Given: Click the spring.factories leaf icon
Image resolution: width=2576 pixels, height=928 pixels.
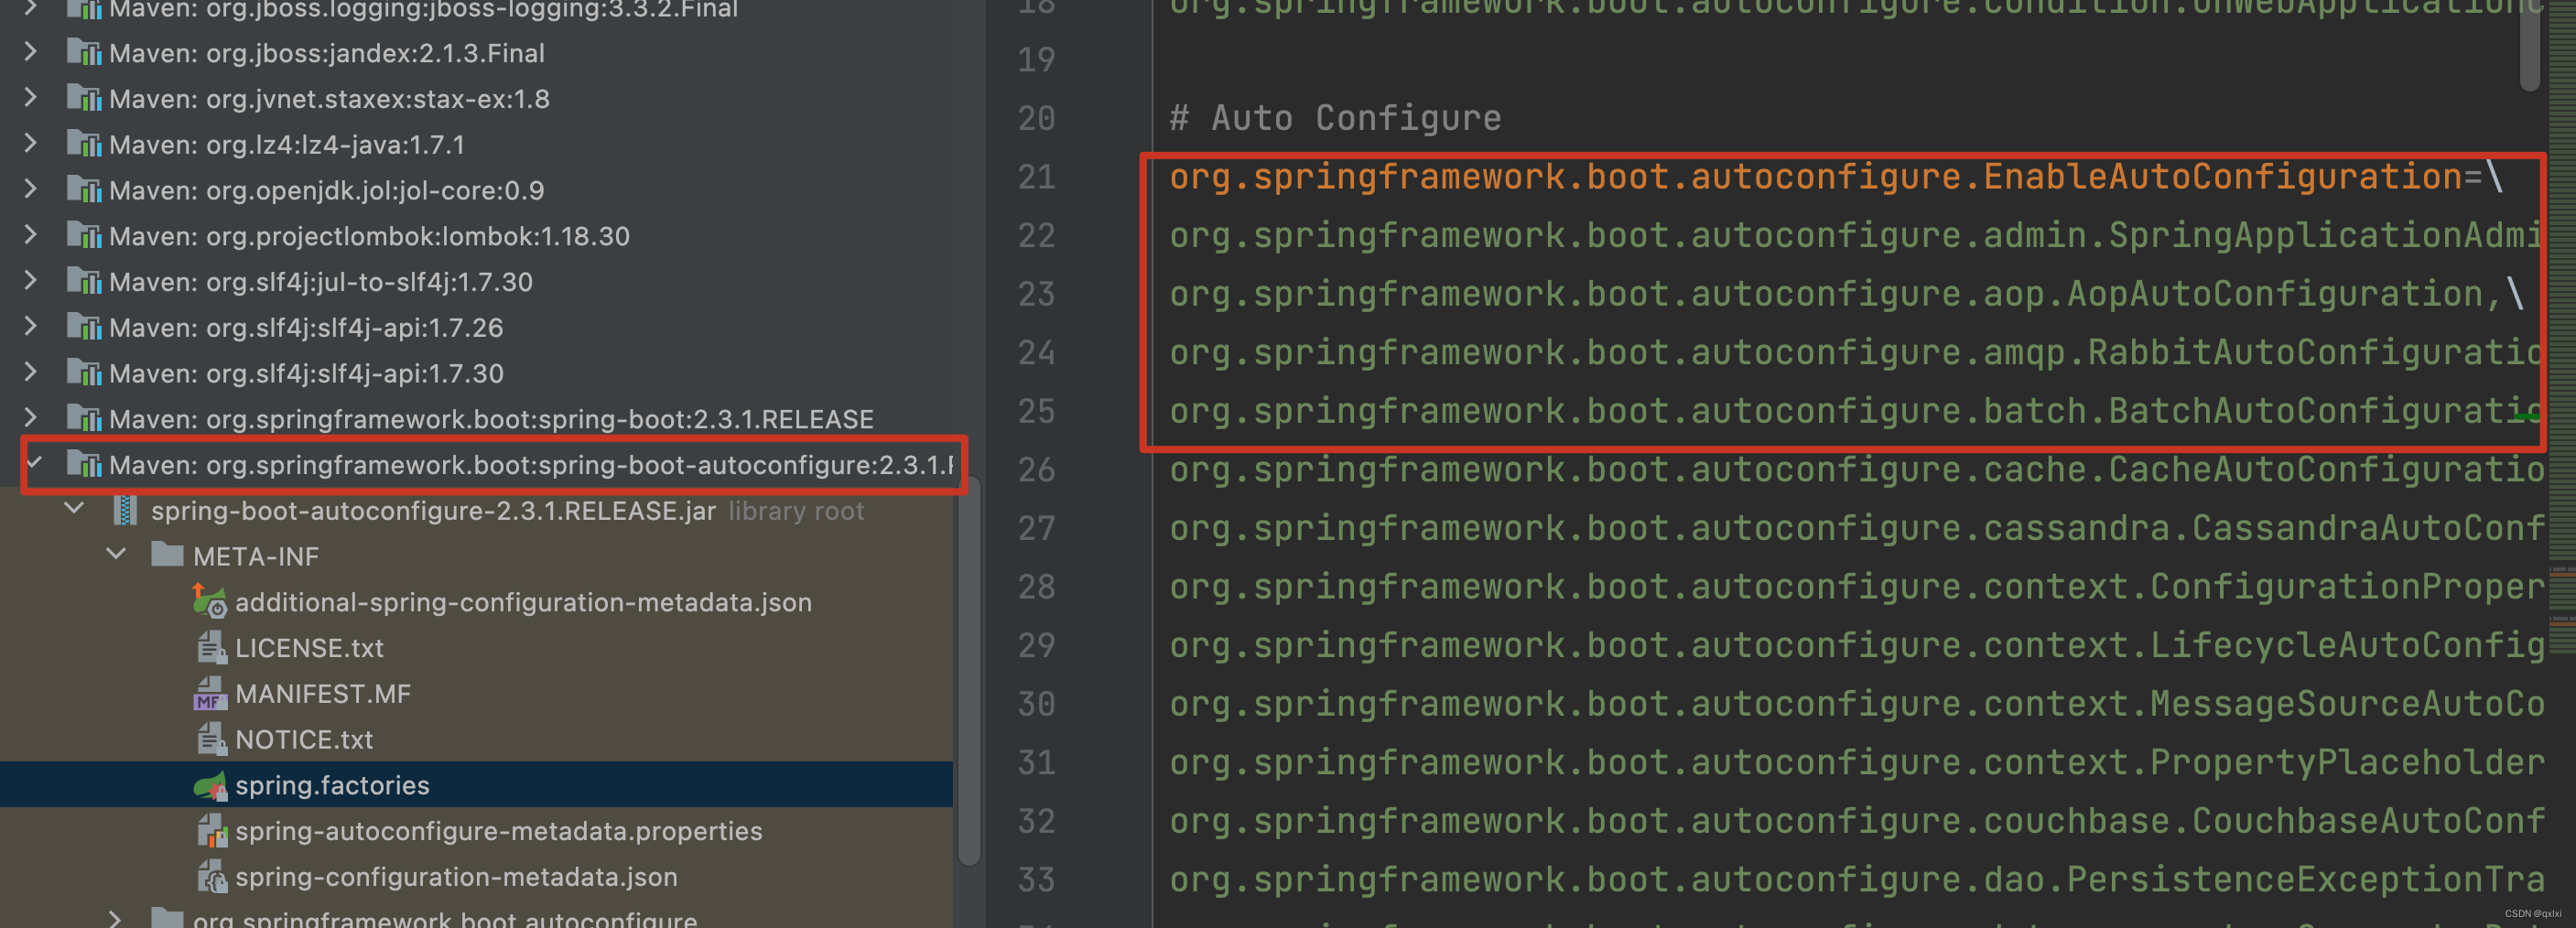Looking at the screenshot, I should 210,785.
